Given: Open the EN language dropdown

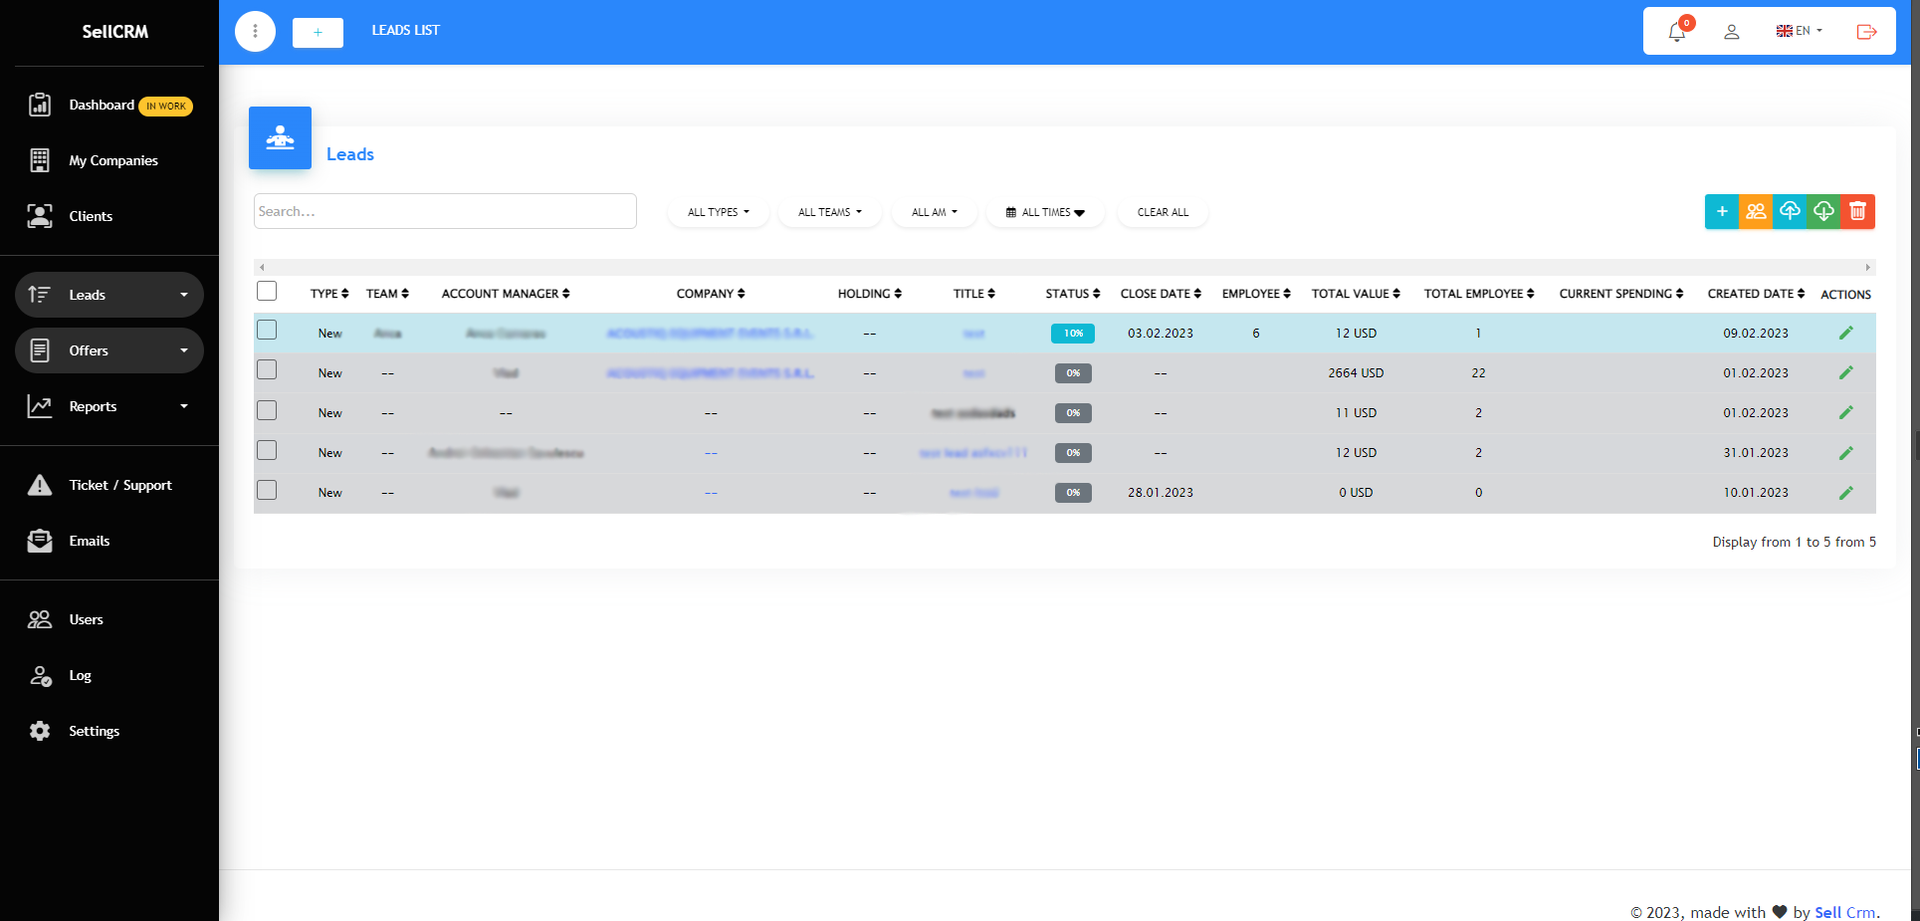Looking at the screenshot, I should coord(1799,31).
